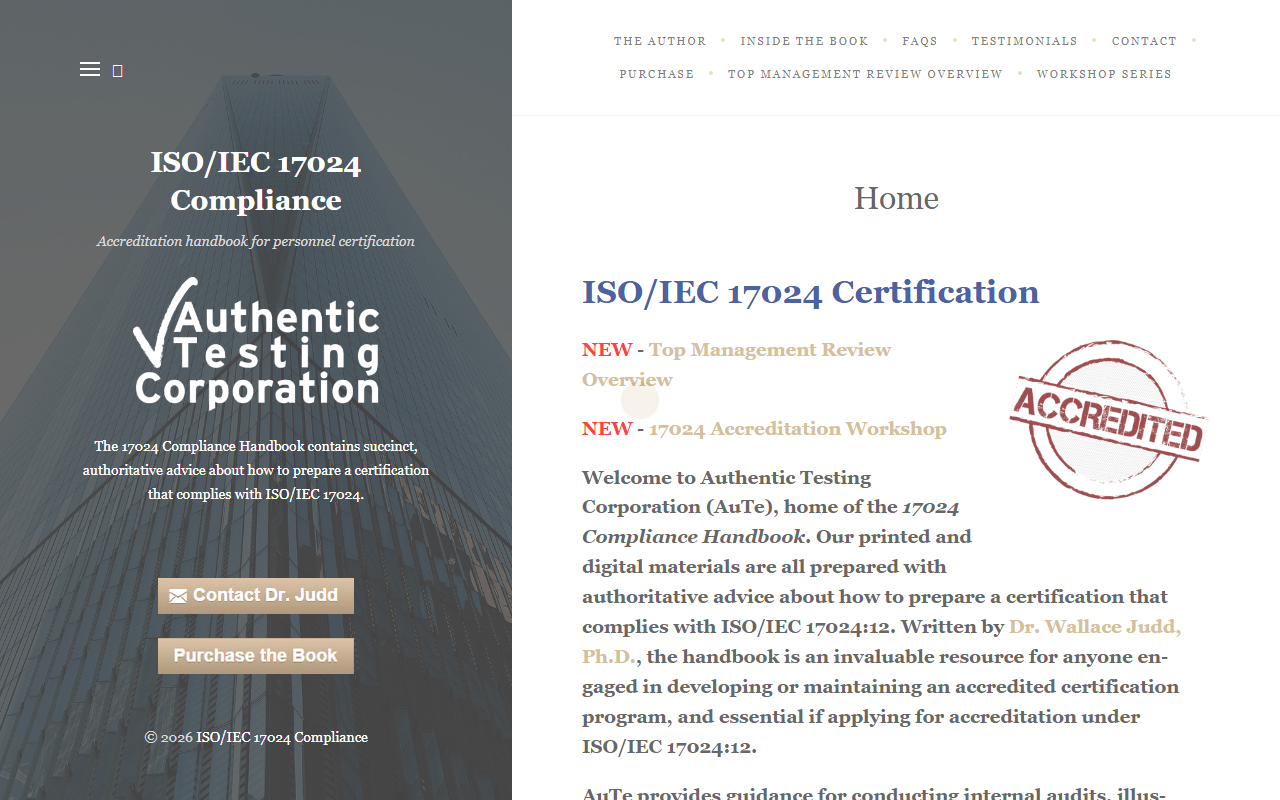Open the Workshop Series menu item
The height and width of the screenshot is (800, 1280).
(x=1104, y=74)
